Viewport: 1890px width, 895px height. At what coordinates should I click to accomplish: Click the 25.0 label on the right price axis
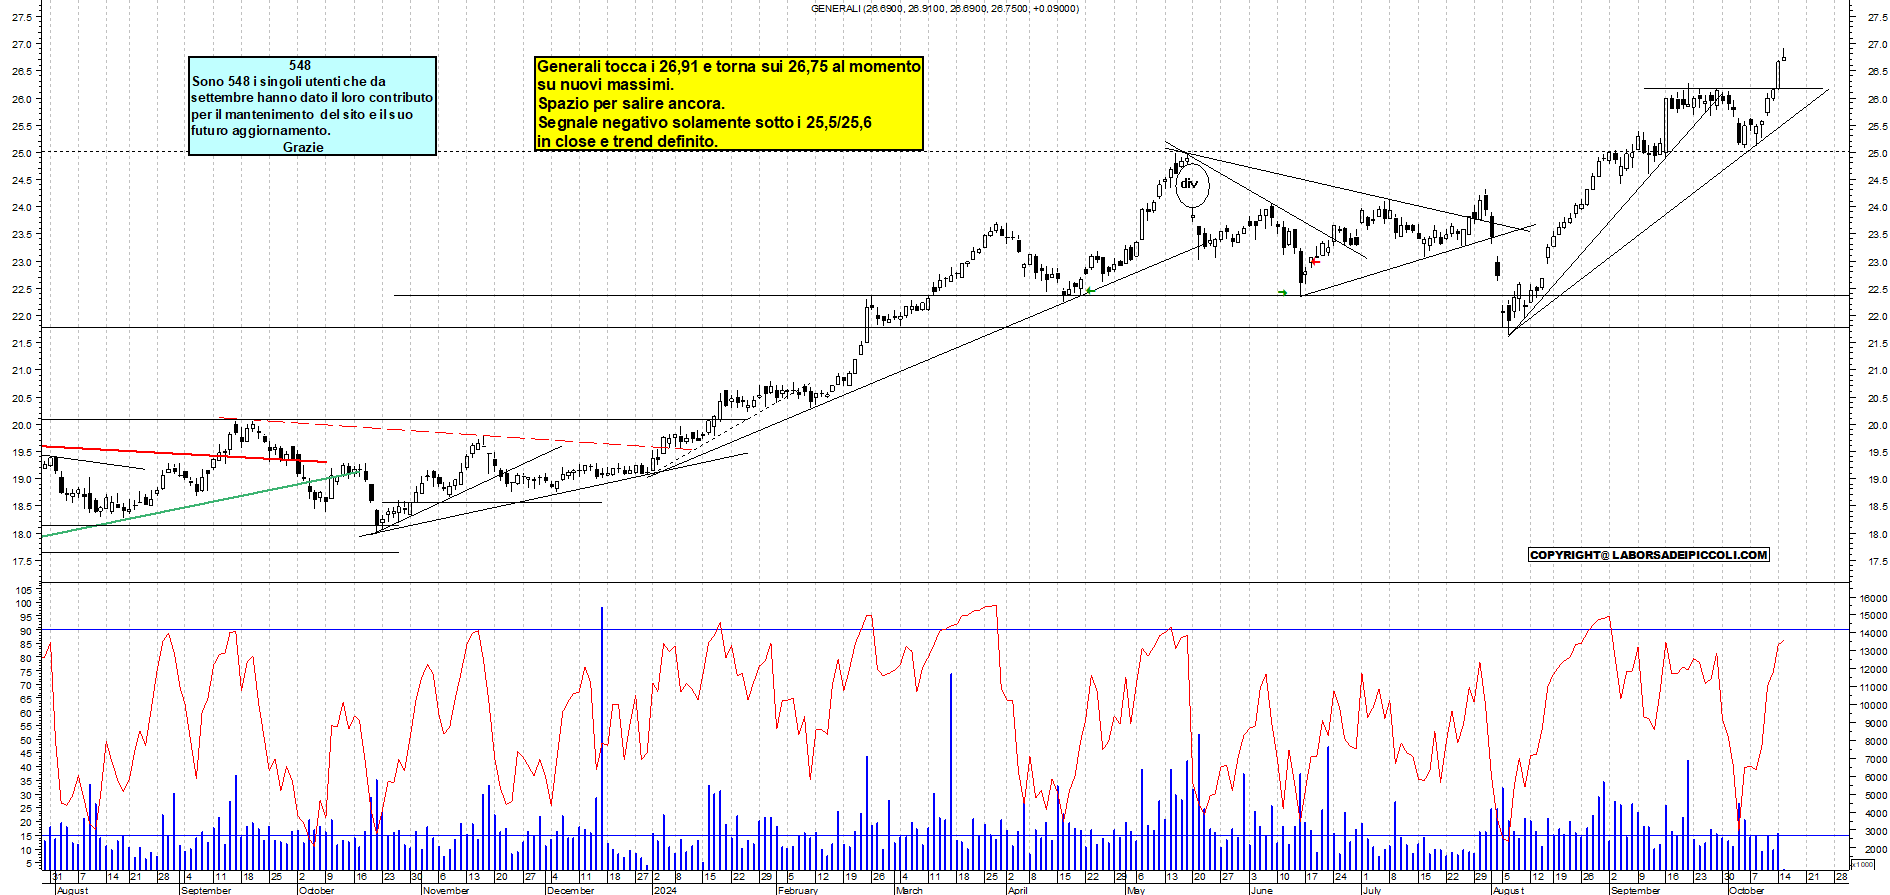pos(1877,154)
